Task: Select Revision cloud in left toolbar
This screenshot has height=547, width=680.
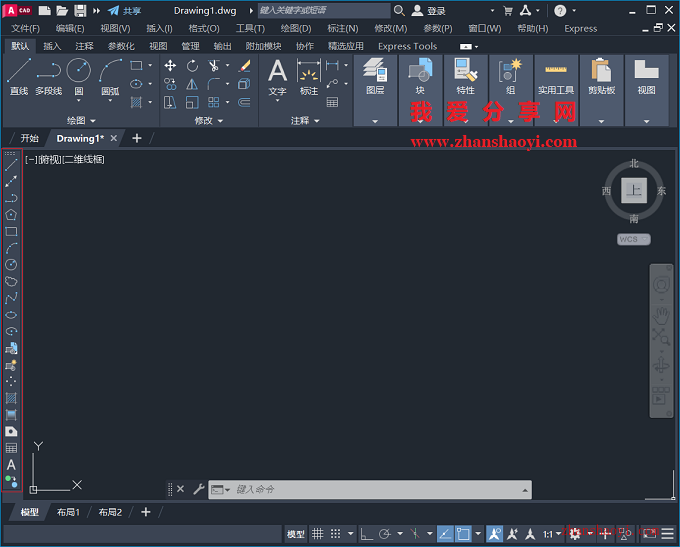Action: pos(11,282)
